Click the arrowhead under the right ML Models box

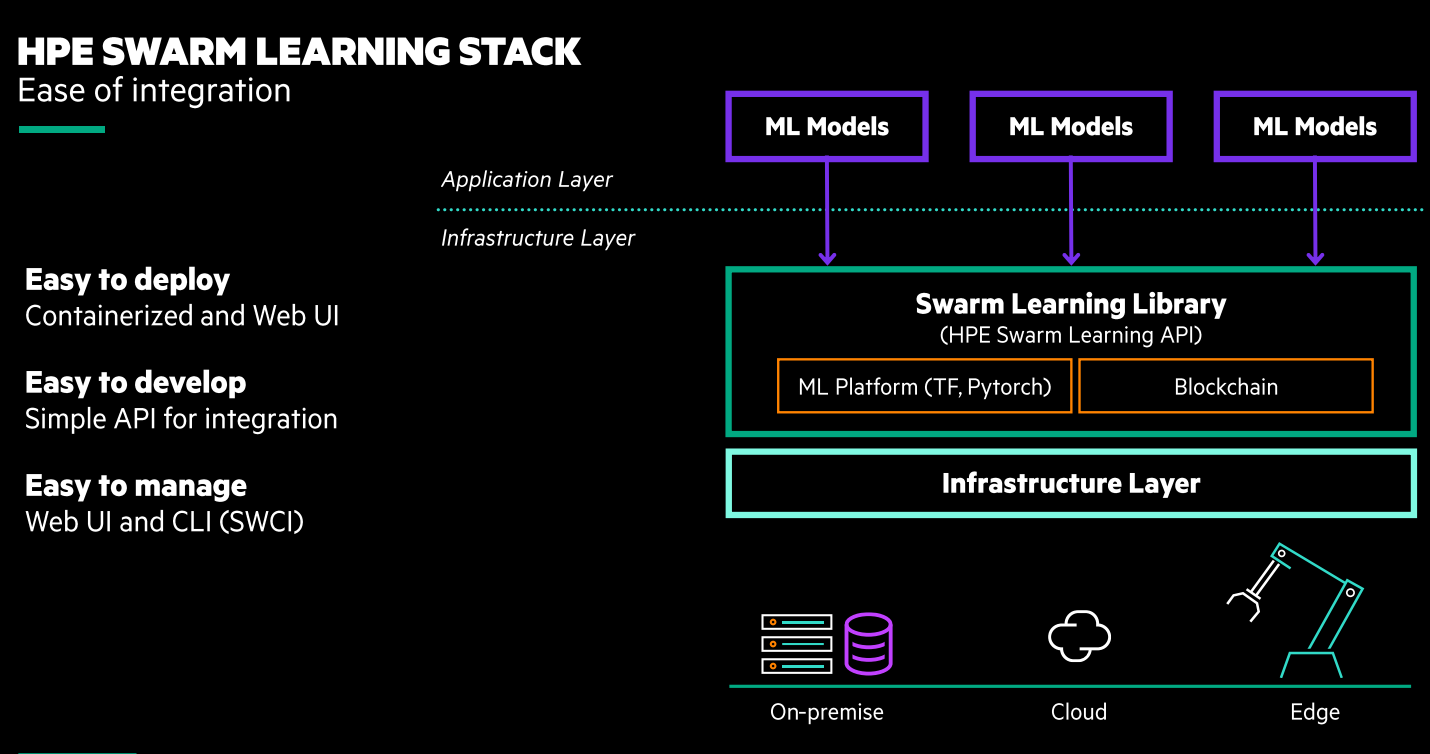tap(1315, 257)
